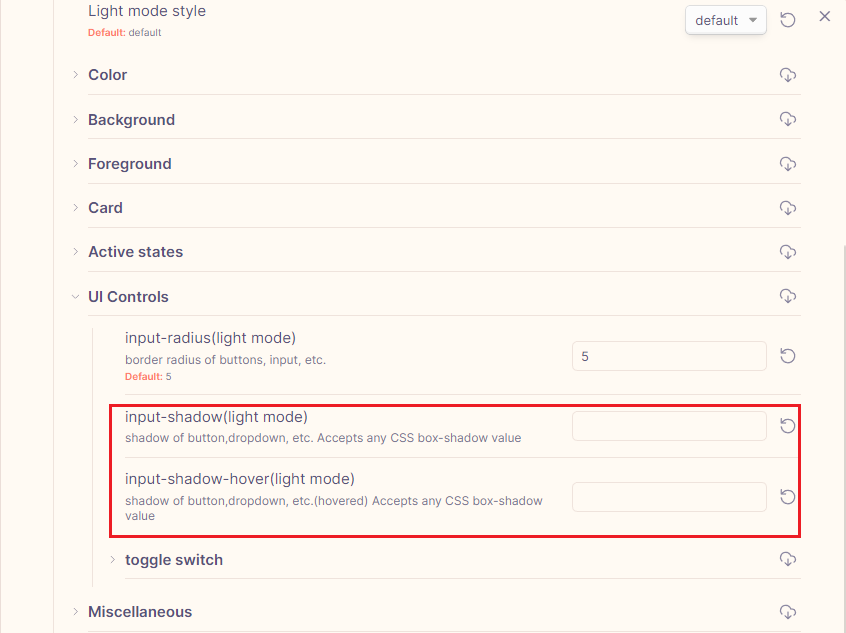This screenshot has width=846, height=633.
Task: Click the cloud download icon for Card
Action: pyautogui.click(x=788, y=207)
